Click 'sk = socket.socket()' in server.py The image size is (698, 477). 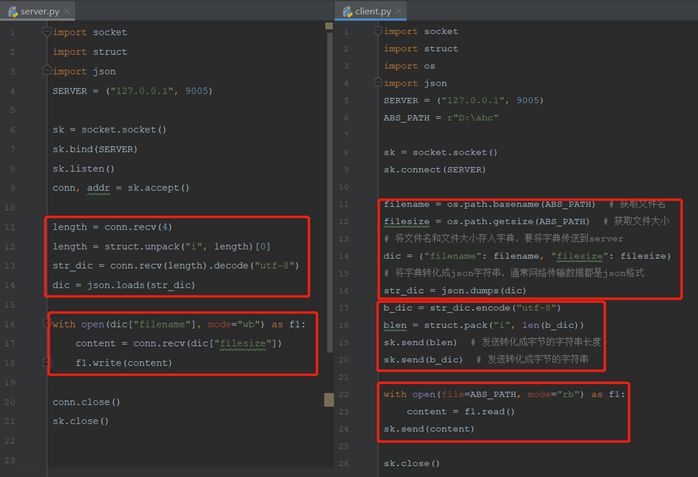tap(109, 129)
